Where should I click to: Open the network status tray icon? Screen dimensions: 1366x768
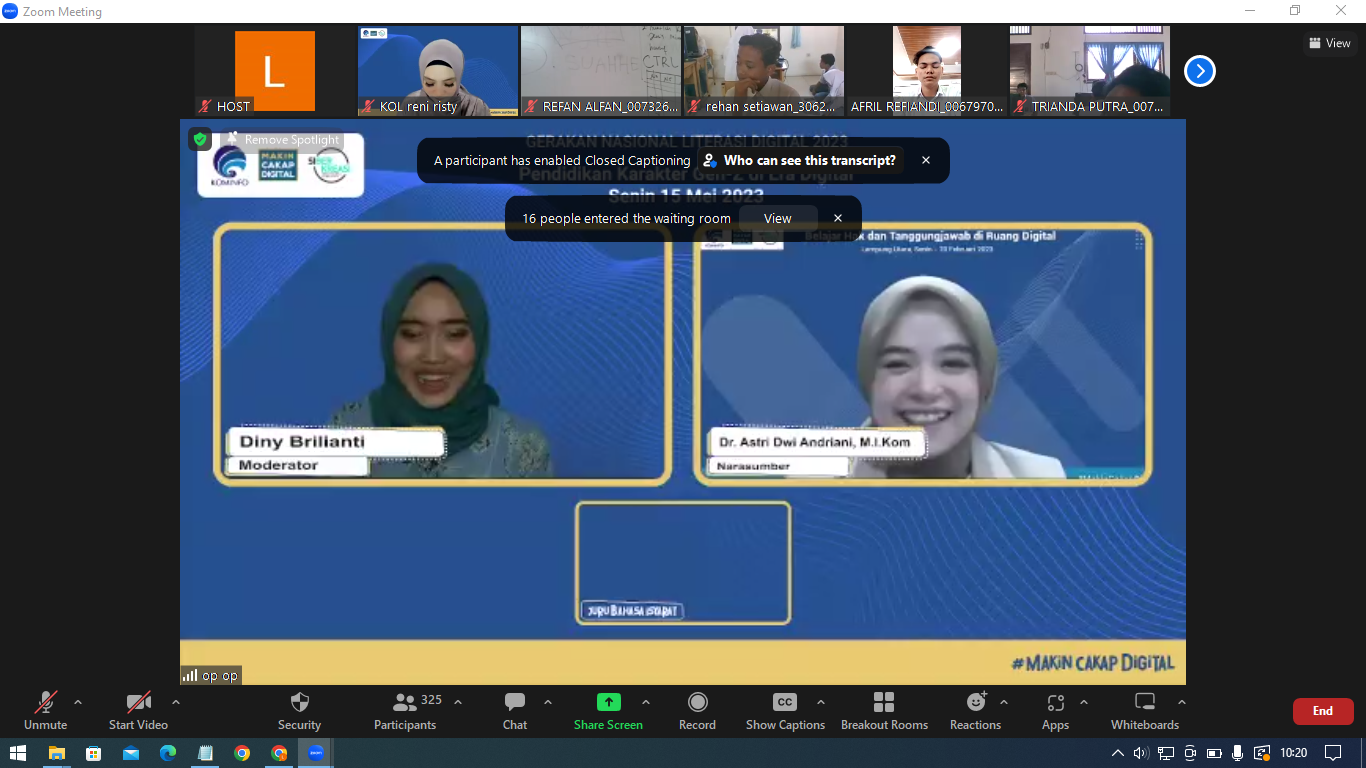(x=1165, y=753)
